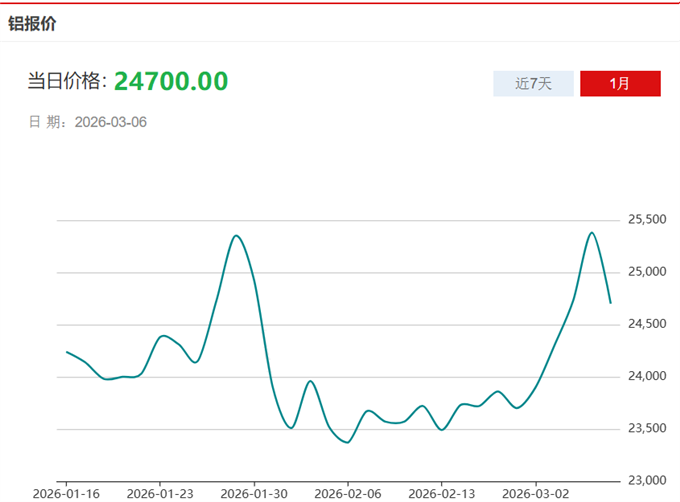Click the 2026-02-13 x-axis label
The image size is (680, 502).
point(441,493)
